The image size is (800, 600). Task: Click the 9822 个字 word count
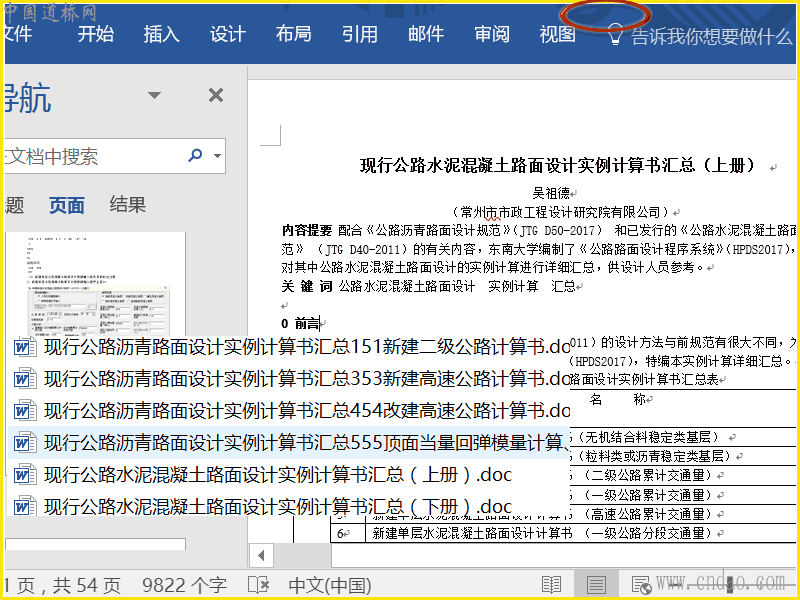coord(184,585)
